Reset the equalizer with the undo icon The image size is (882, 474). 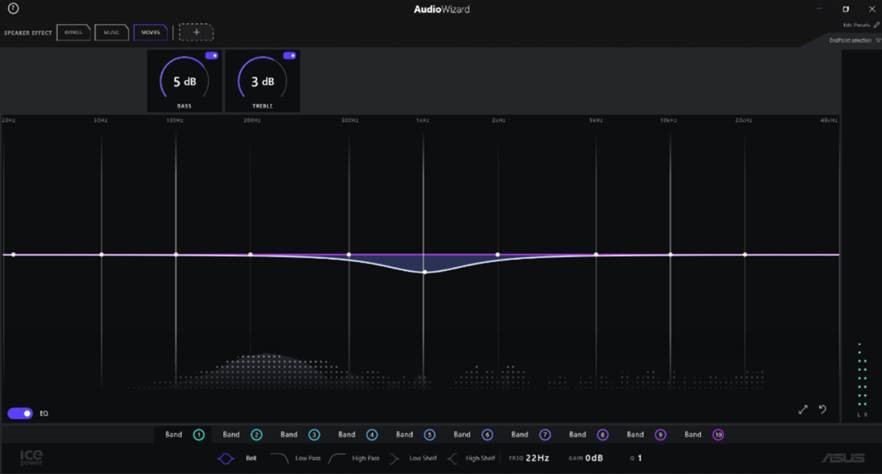click(x=822, y=409)
